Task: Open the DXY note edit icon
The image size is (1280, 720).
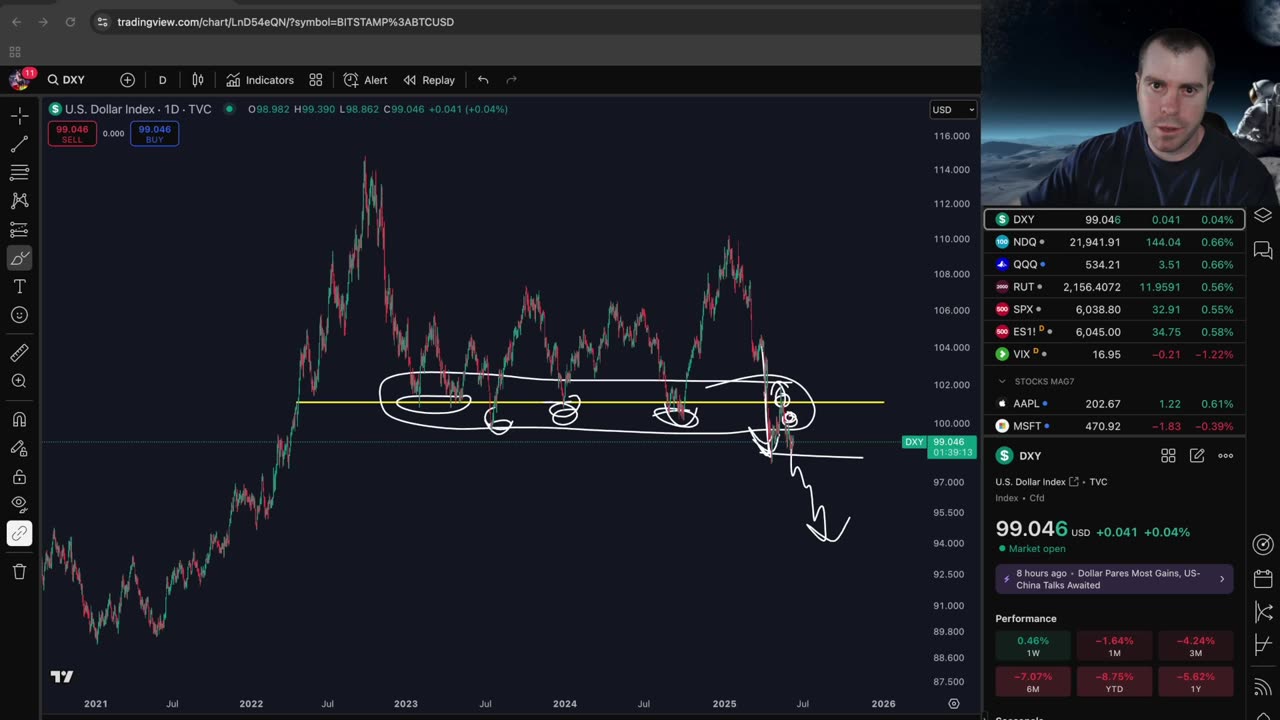Action: (x=1197, y=456)
